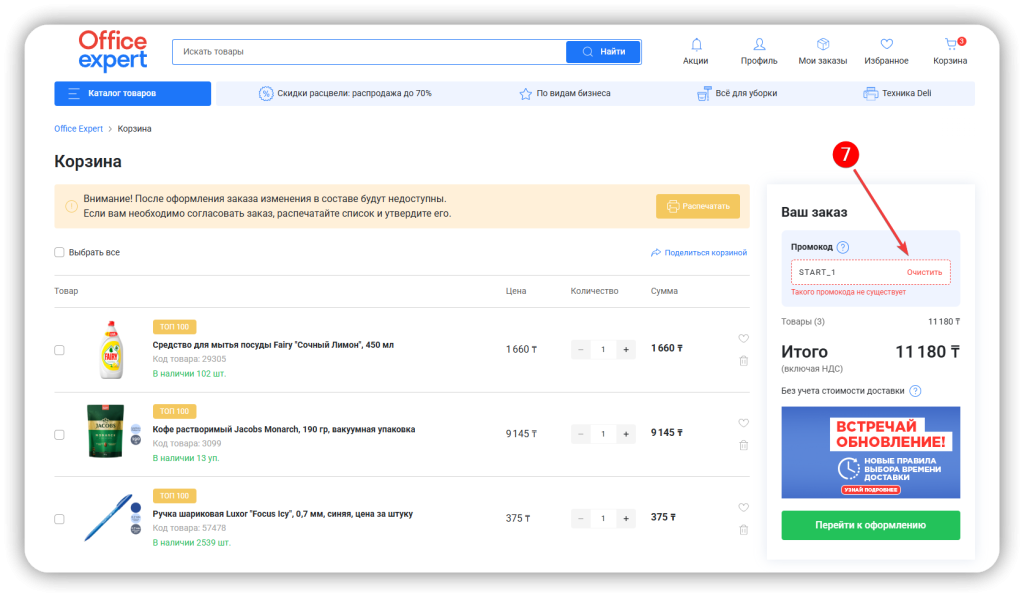
Task: Open the Профиль user icon
Action: (759, 45)
